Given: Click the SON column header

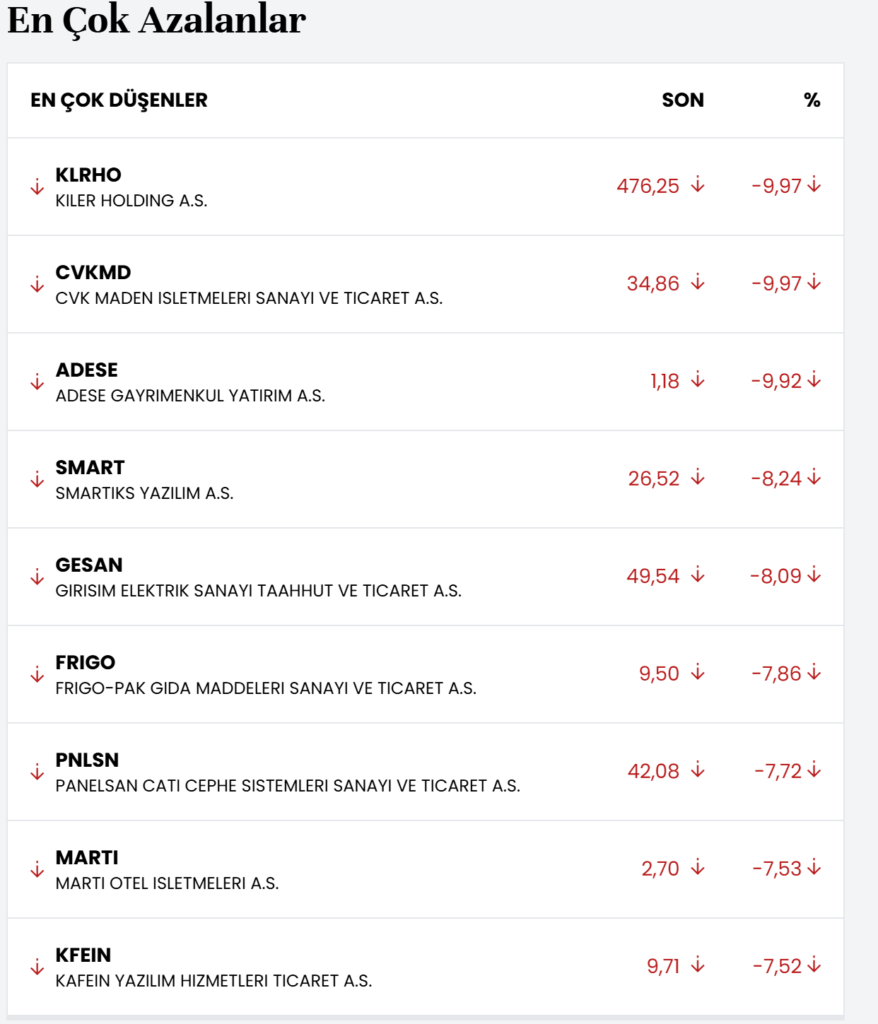Looking at the screenshot, I should [x=682, y=100].
